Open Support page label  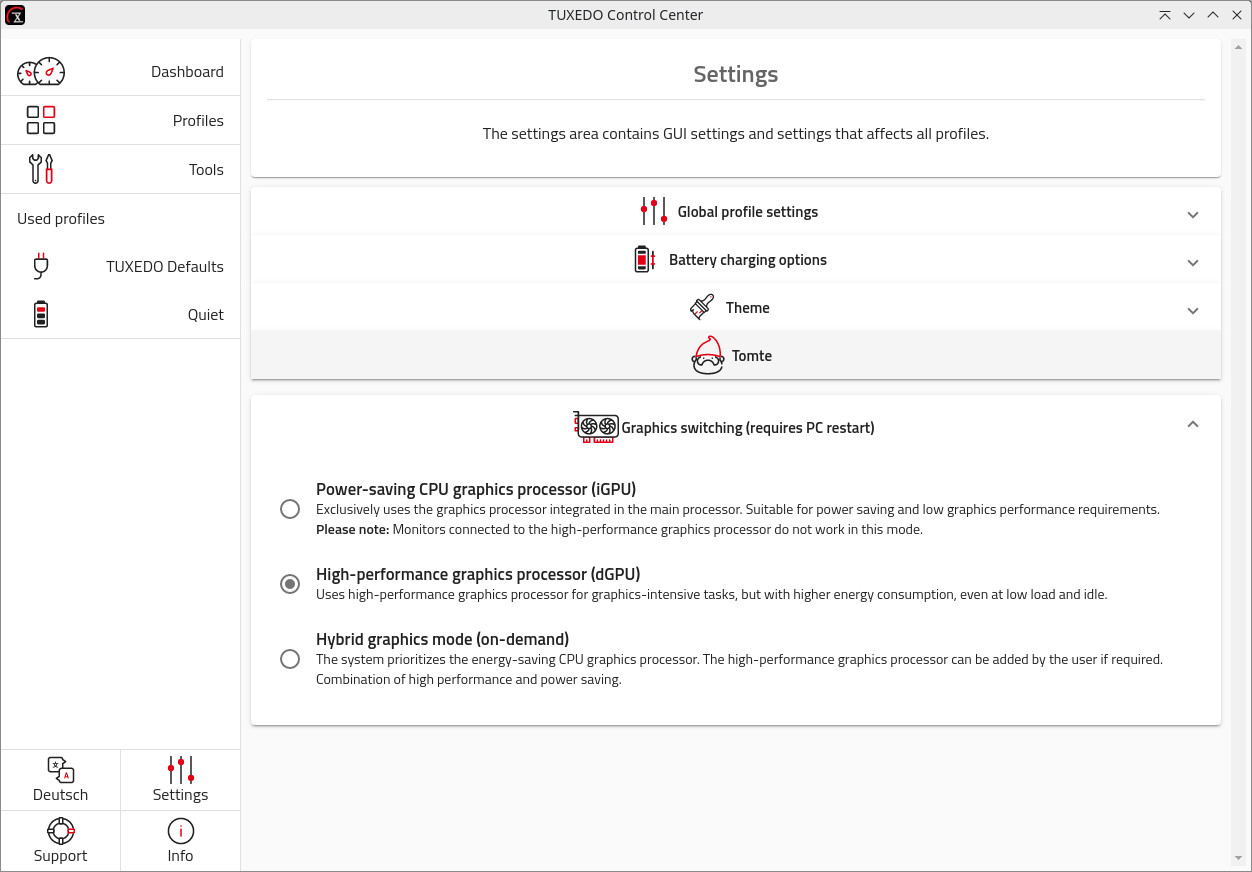point(61,856)
